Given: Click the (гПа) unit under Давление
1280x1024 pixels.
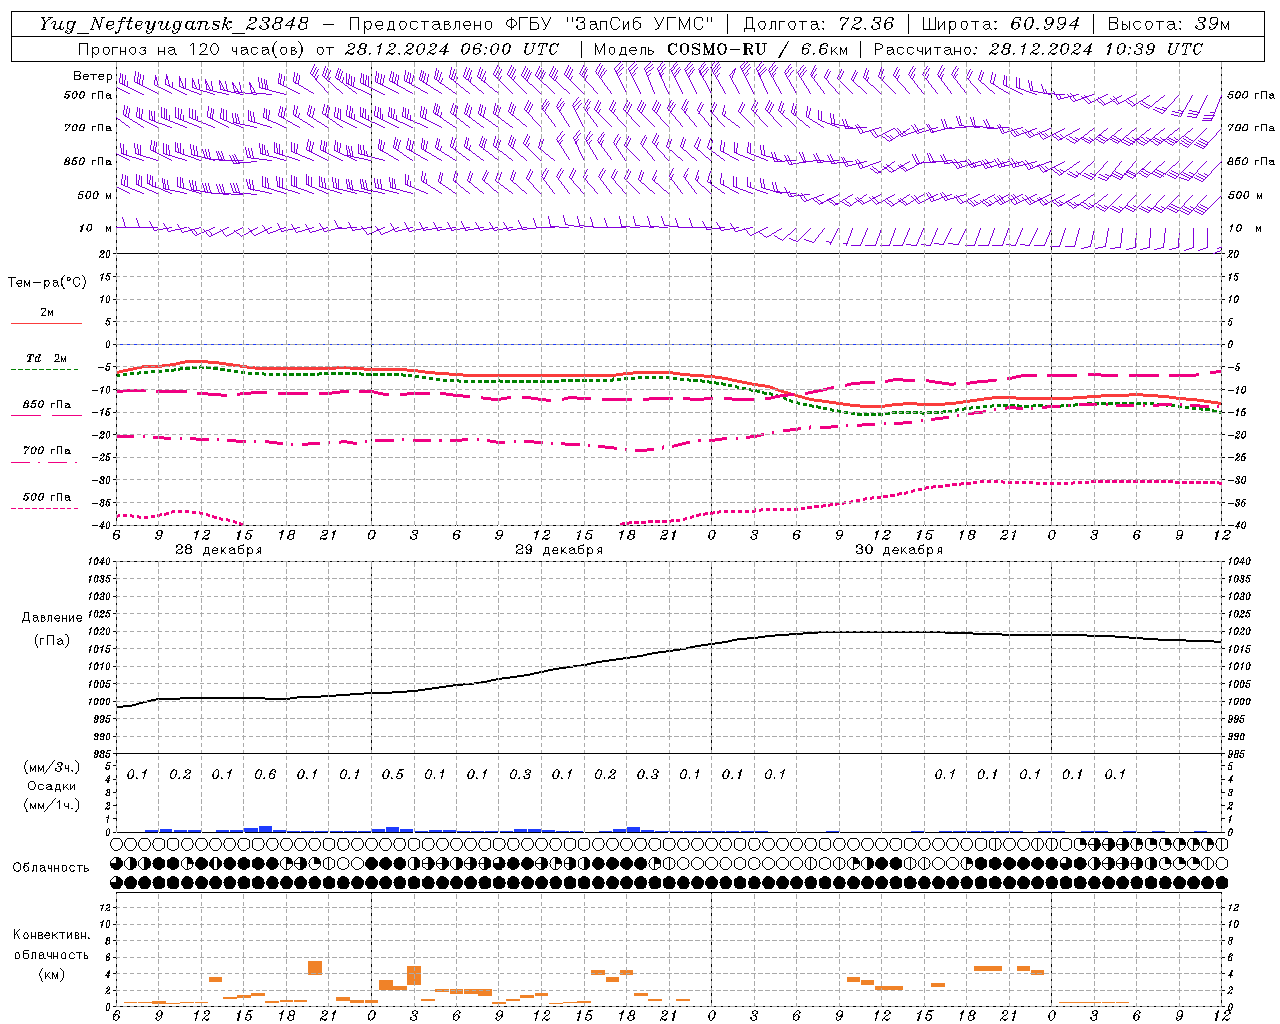Looking at the screenshot, I should 52,640.
